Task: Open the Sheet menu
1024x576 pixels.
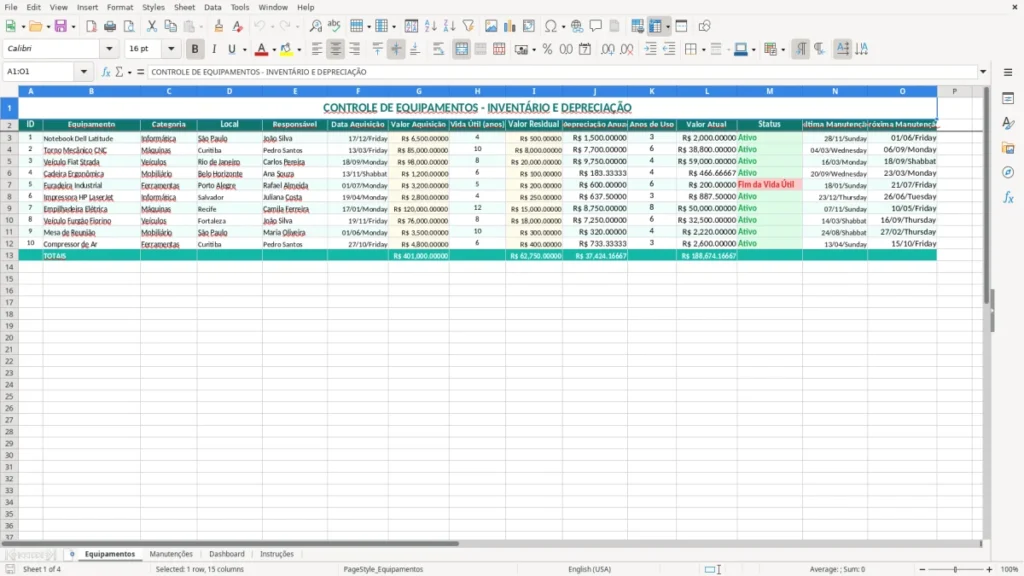Action: 184,7
